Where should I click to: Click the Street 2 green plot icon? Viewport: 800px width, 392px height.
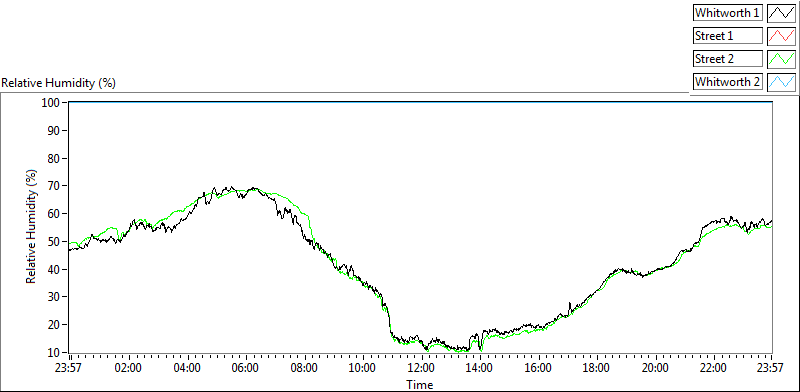(x=781, y=59)
